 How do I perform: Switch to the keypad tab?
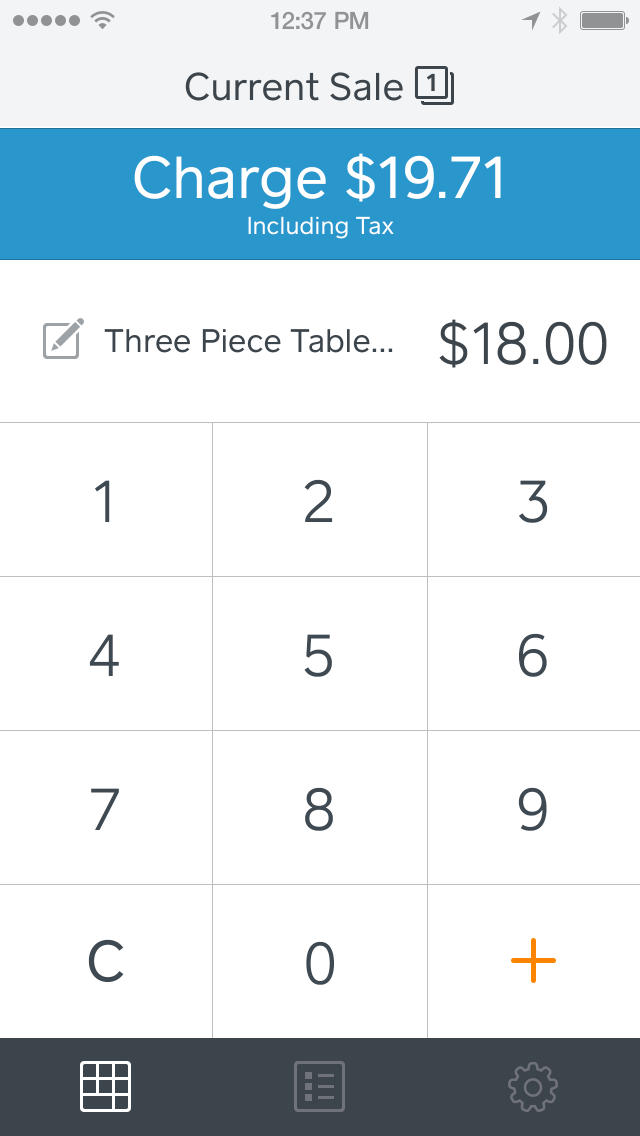pos(105,1086)
